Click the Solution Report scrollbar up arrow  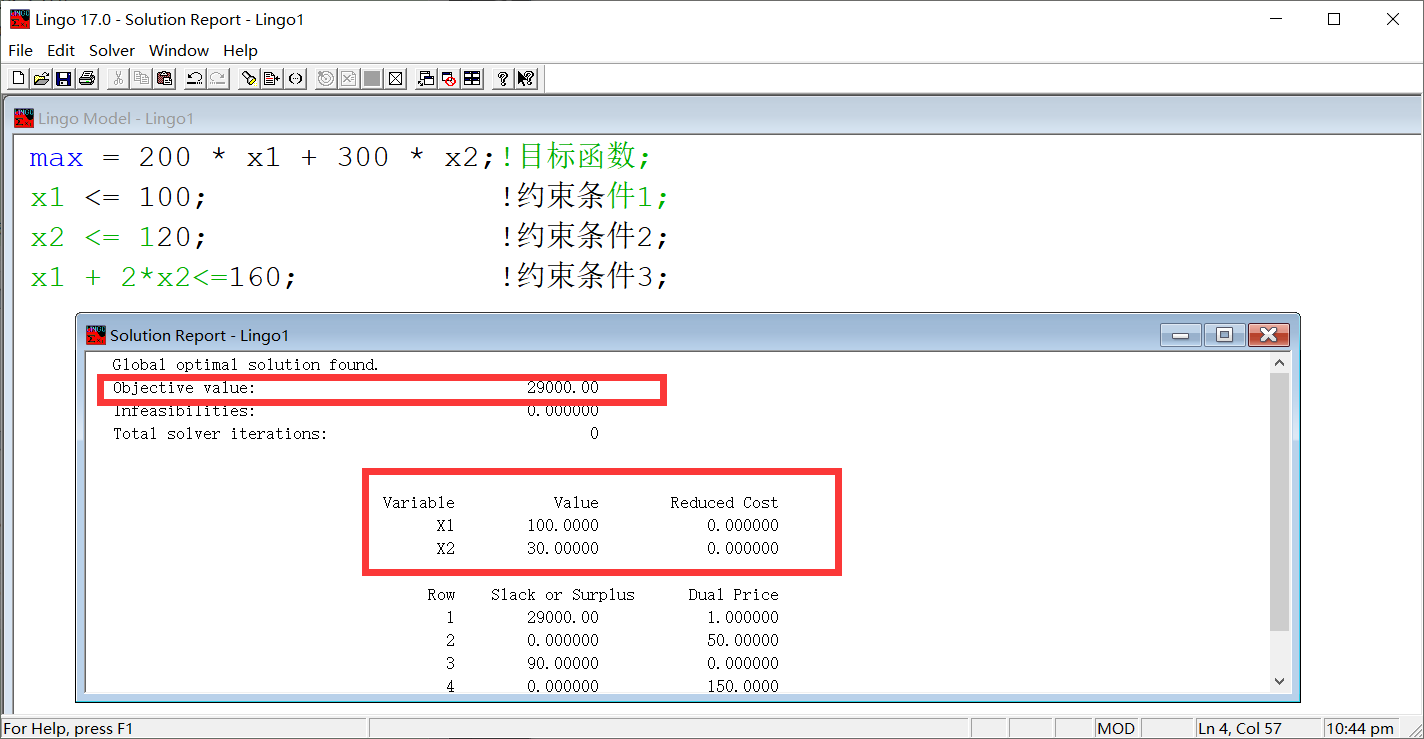(1279, 363)
